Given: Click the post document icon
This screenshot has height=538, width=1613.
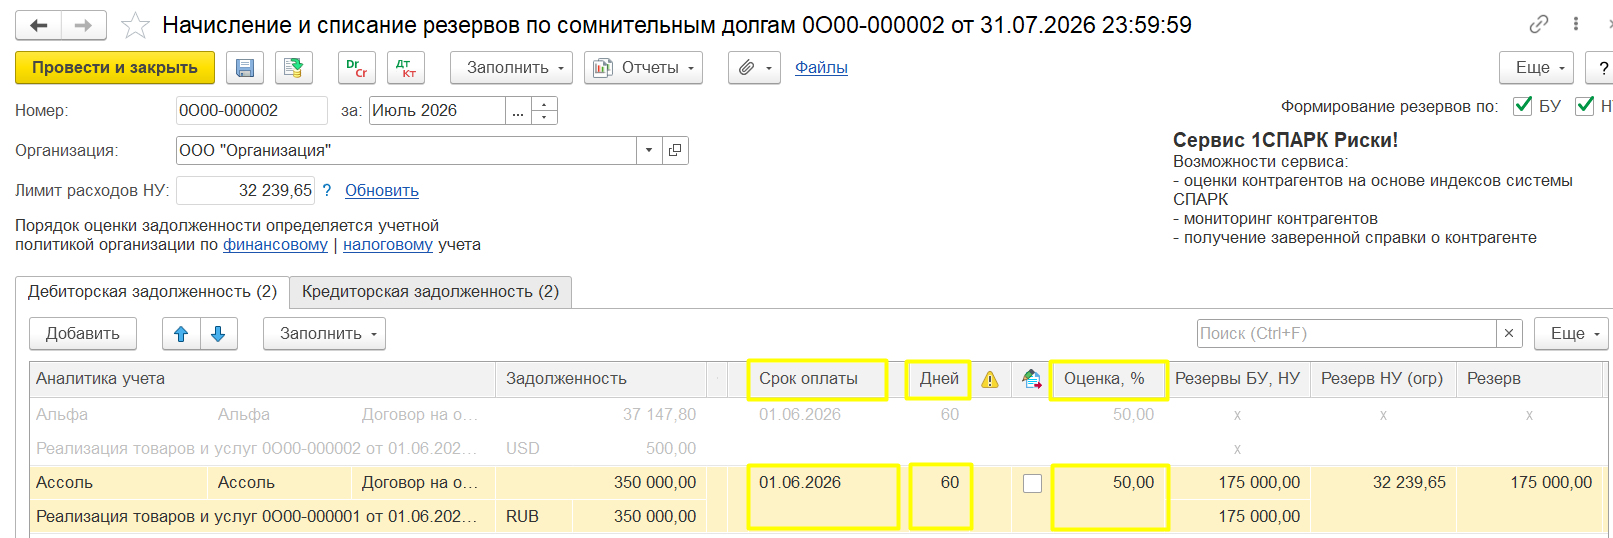Looking at the screenshot, I should click(x=293, y=68).
